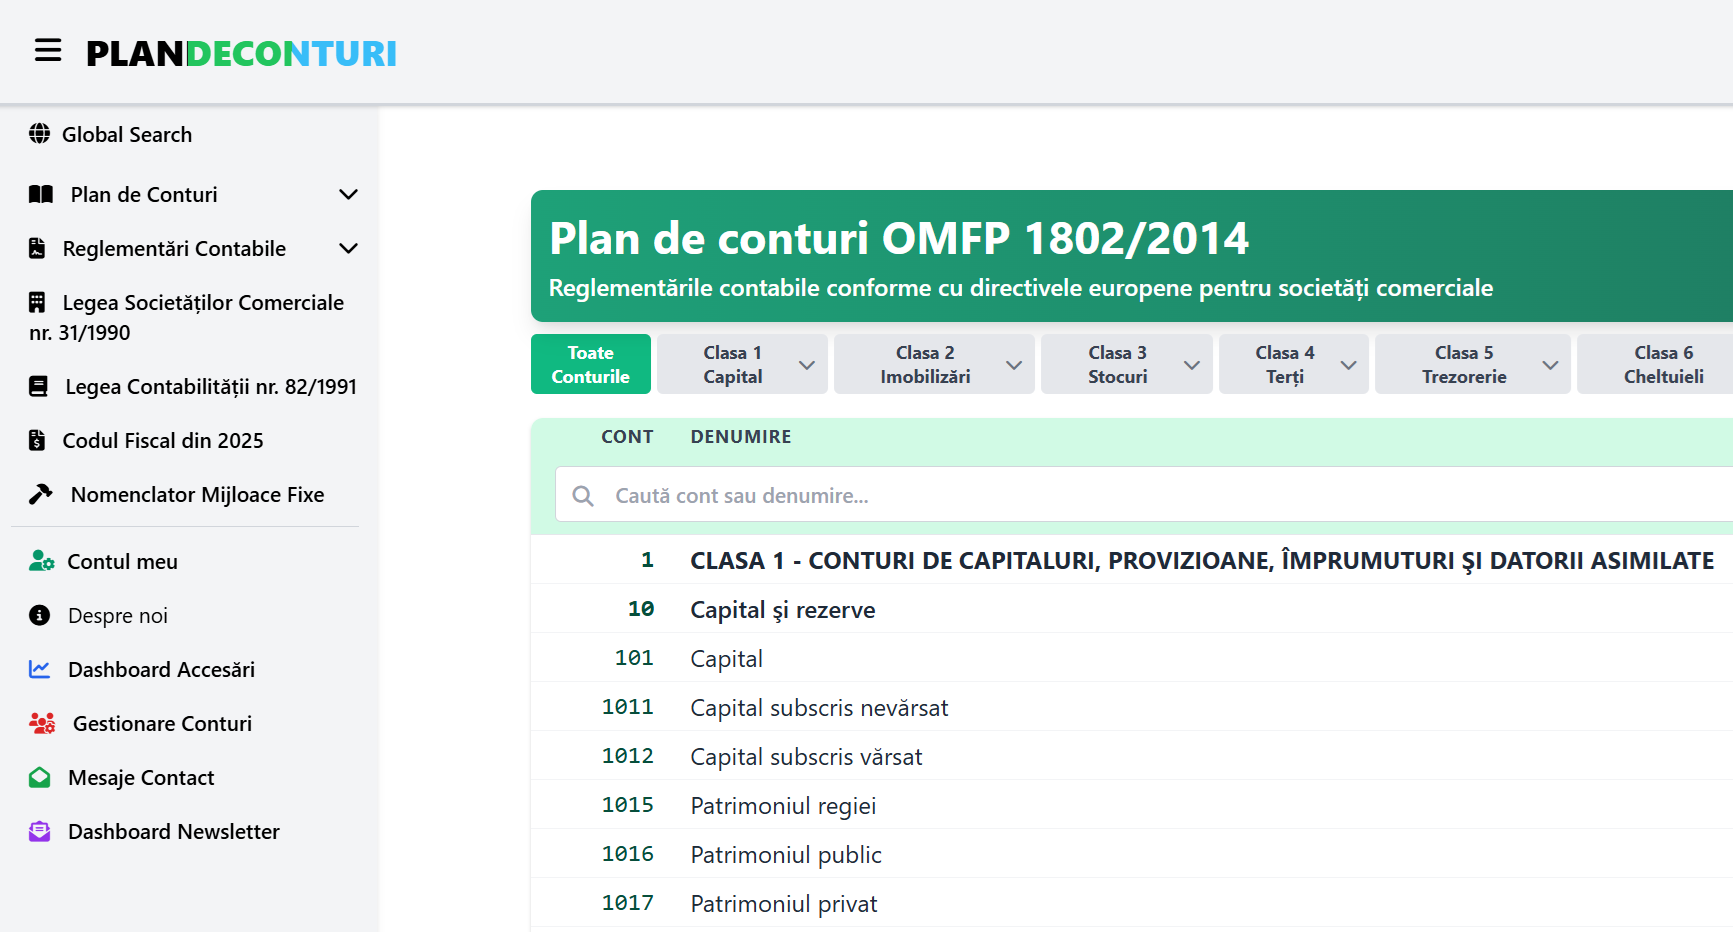Select the Toate Conturile tab
The image size is (1733, 932).
tap(591, 364)
